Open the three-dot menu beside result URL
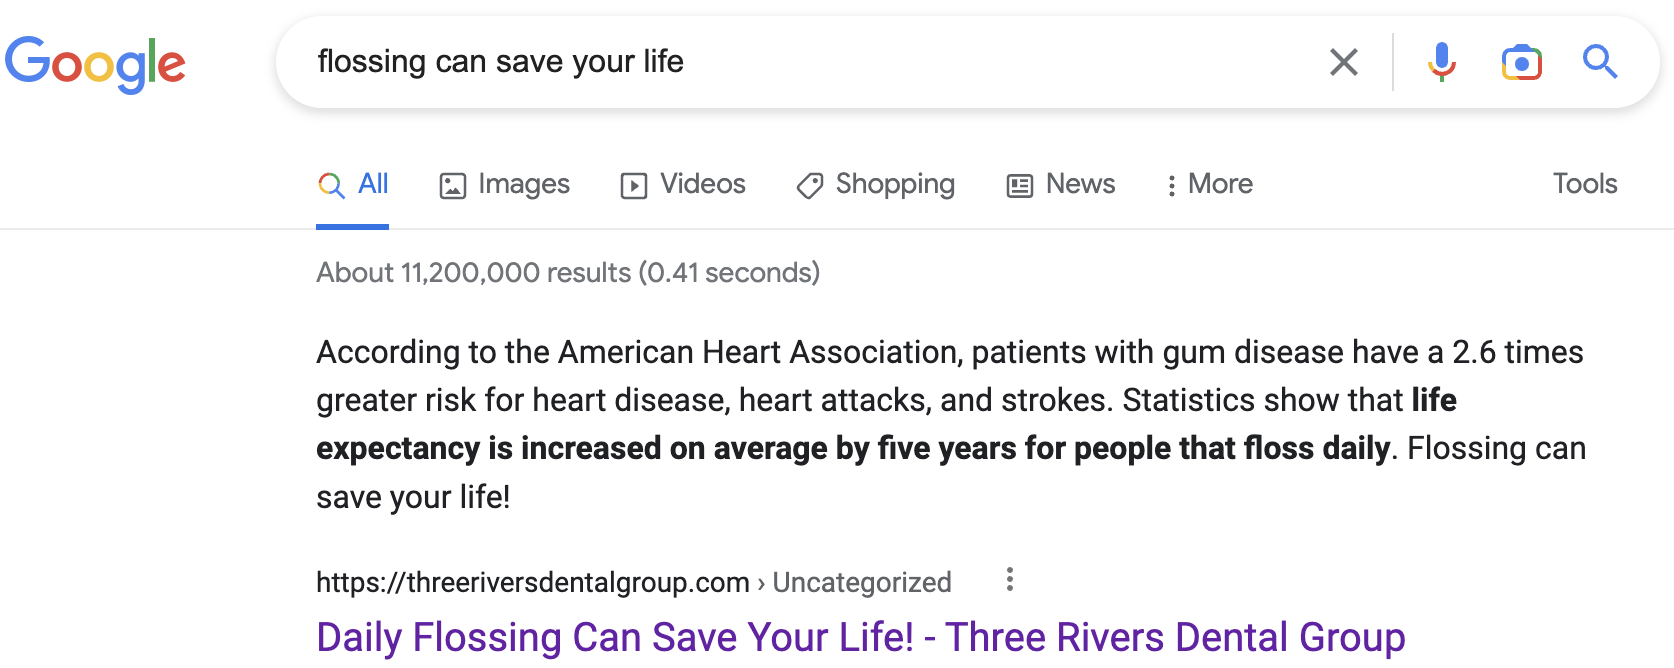 pyautogui.click(x=1010, y=580)
